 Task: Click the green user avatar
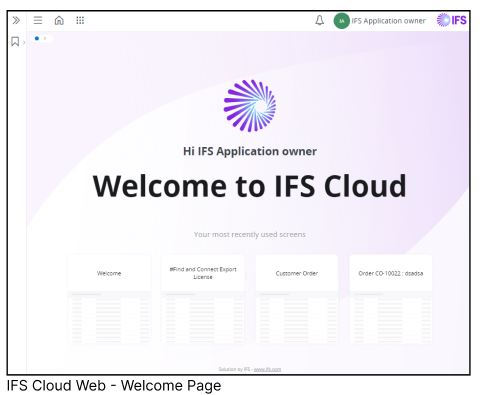(342, 21)
